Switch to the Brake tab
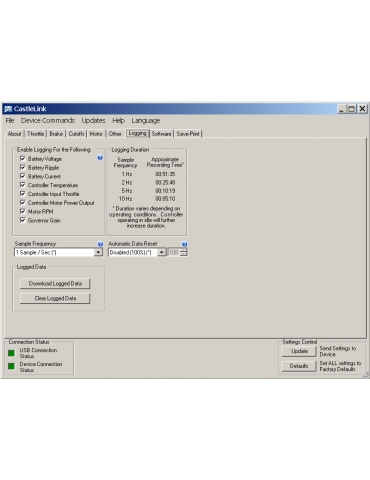Image resolution: width=370 pixels, height=480 pixels. tap(56, 134)
